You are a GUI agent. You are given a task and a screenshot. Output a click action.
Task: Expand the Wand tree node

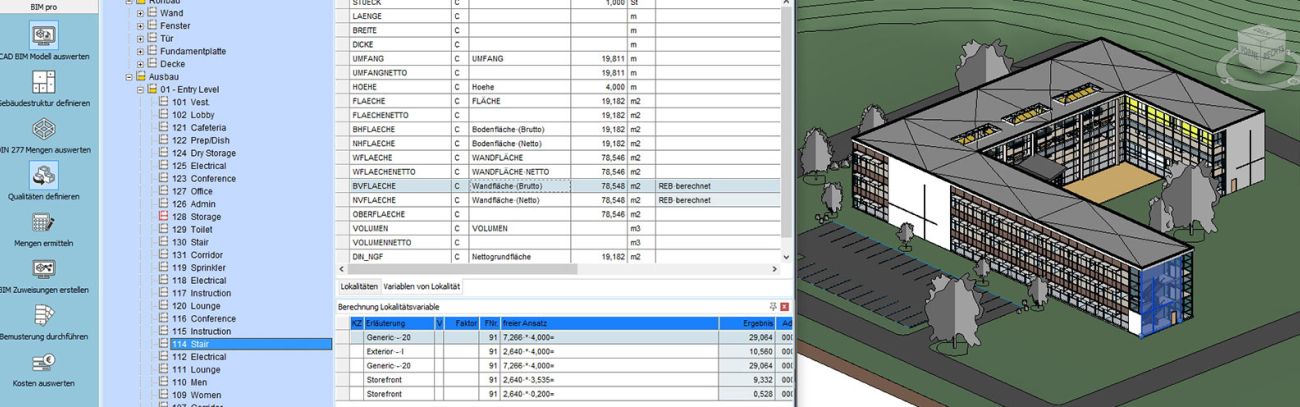point(141,13)
